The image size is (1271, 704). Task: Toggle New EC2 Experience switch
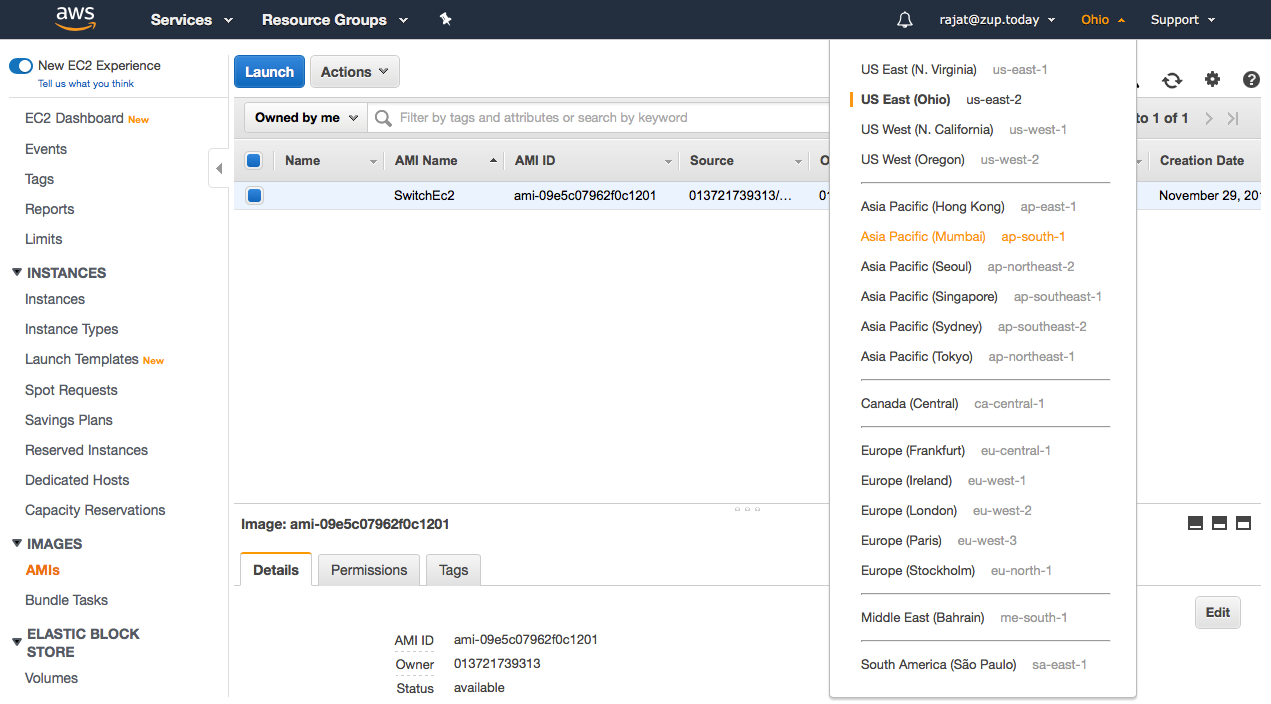(21, 66)
